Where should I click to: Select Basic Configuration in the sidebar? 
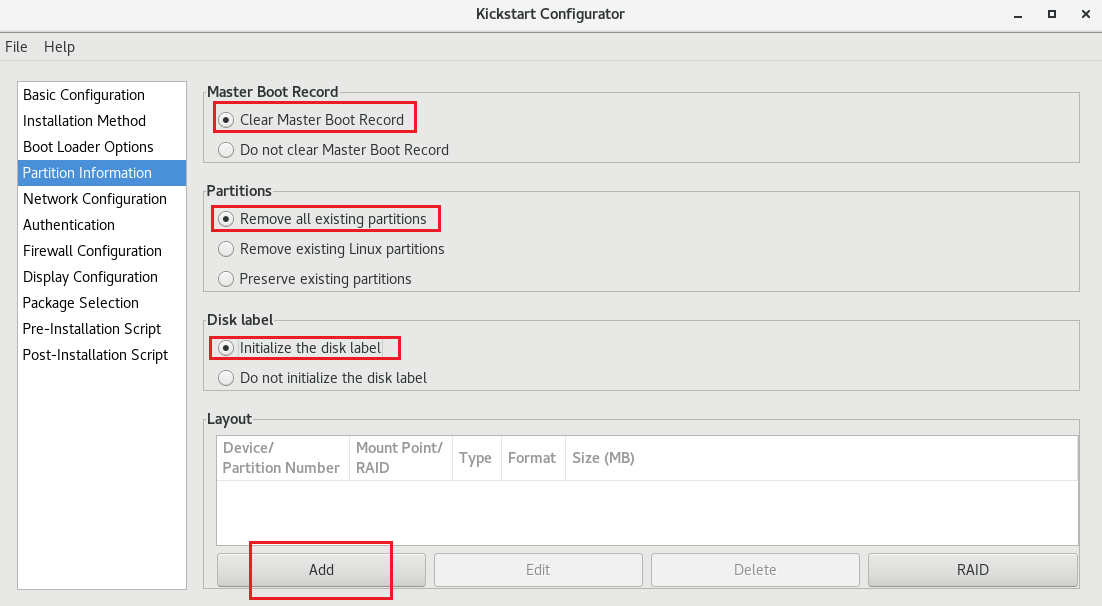(x=82, y=94)
